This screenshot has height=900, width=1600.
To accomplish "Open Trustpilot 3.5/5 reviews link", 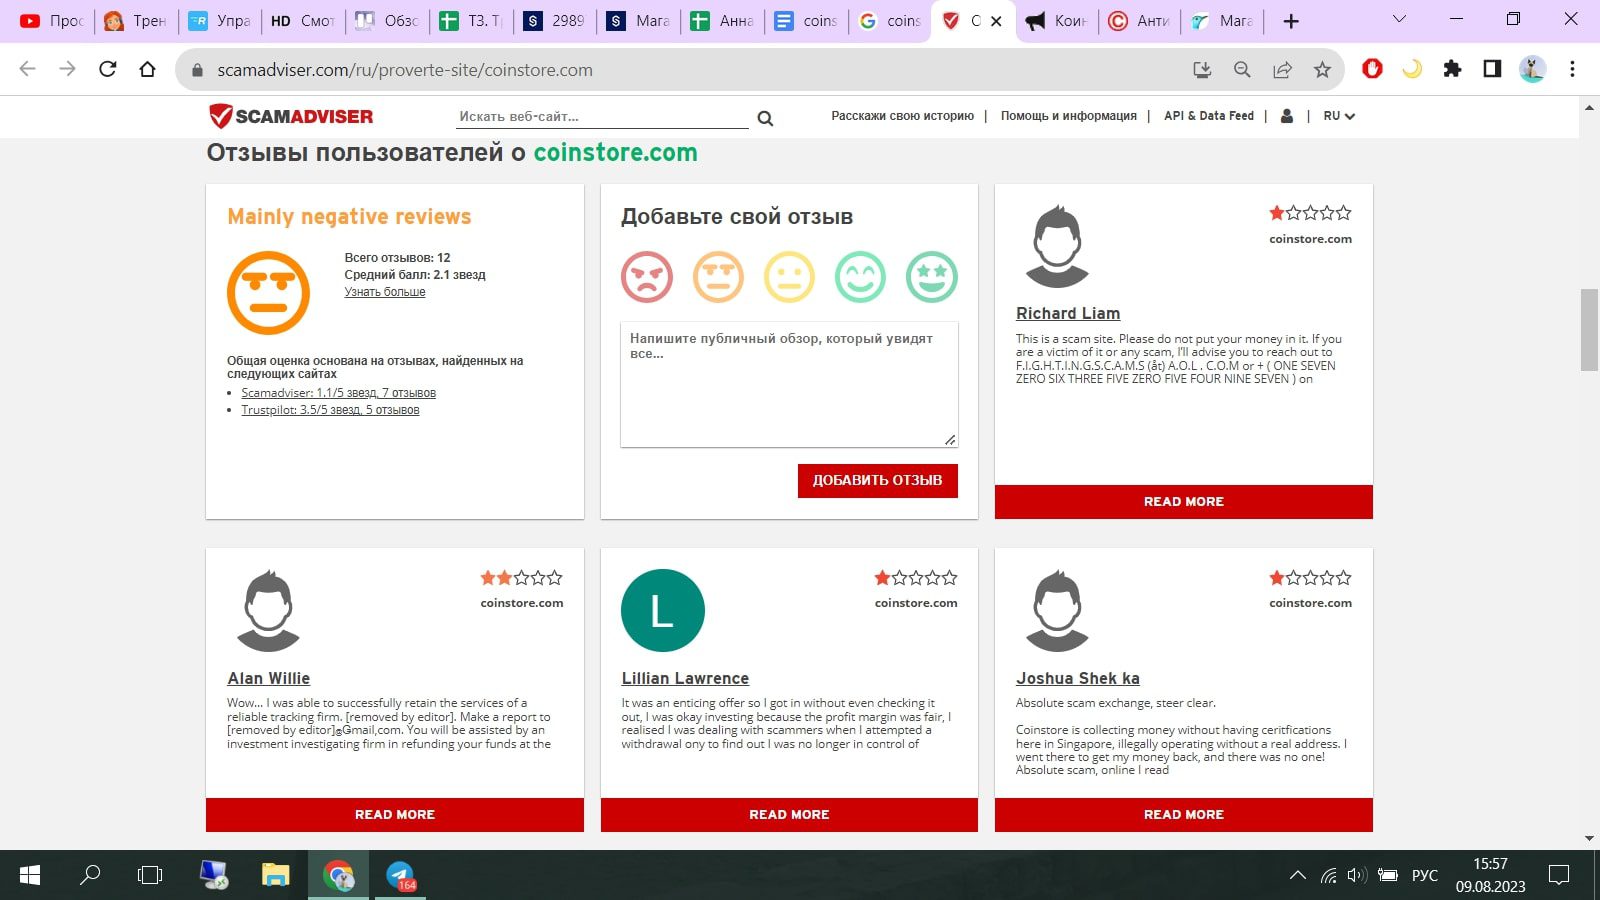I will pyautogui.click(x=330, y=410).
